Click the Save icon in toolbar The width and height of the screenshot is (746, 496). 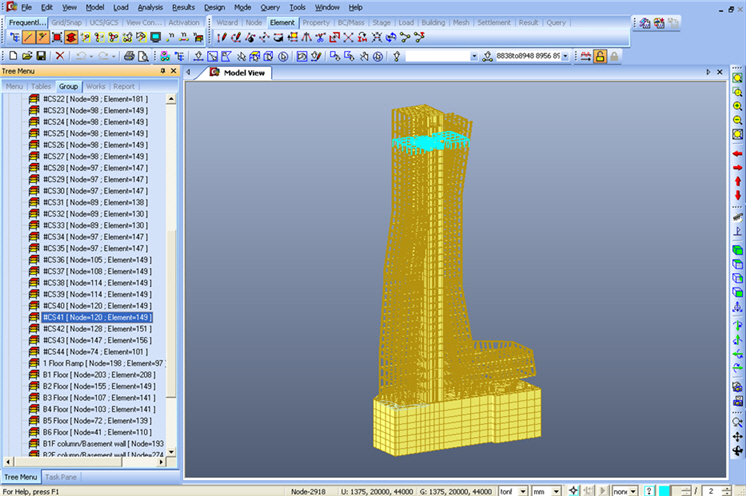(x=41, y=57)
